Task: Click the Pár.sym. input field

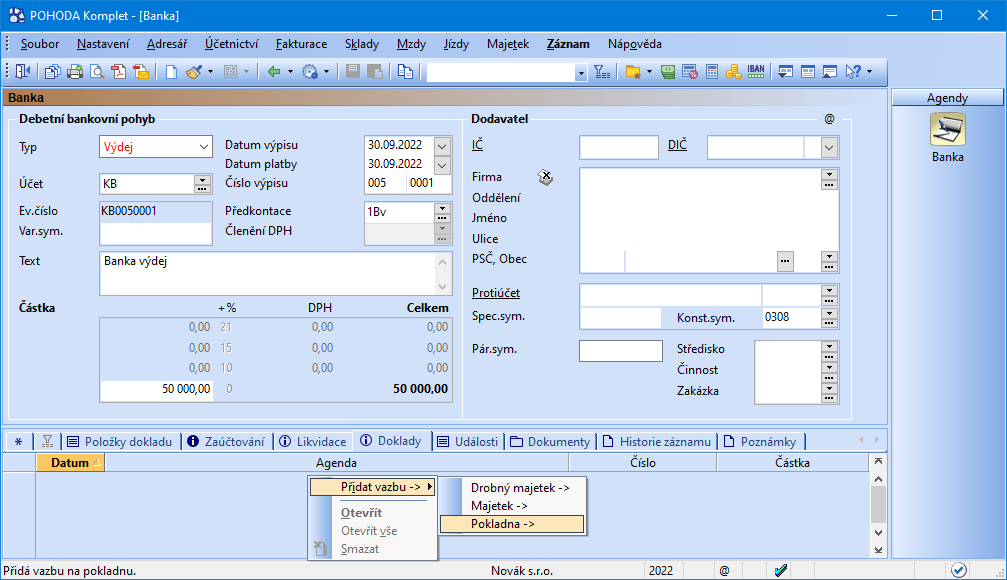Action: (x=620, y=351)
